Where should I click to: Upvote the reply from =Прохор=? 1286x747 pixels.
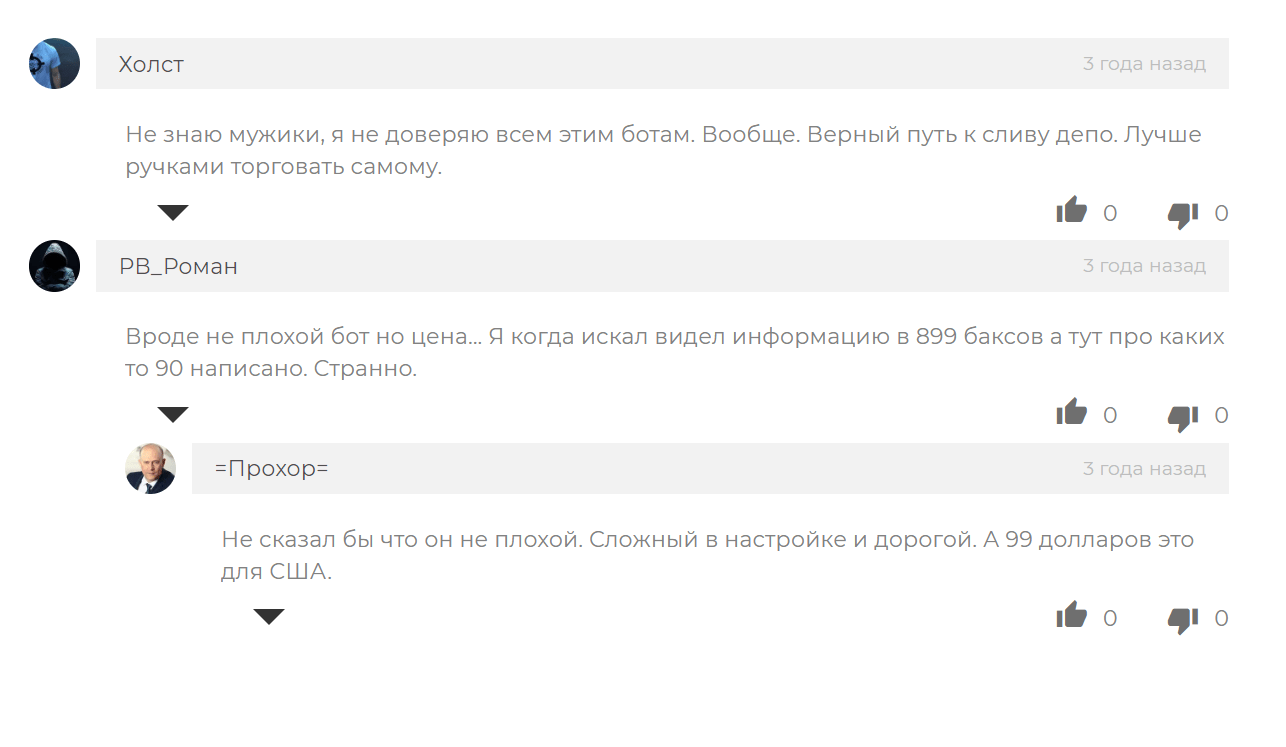point(1071,616)
